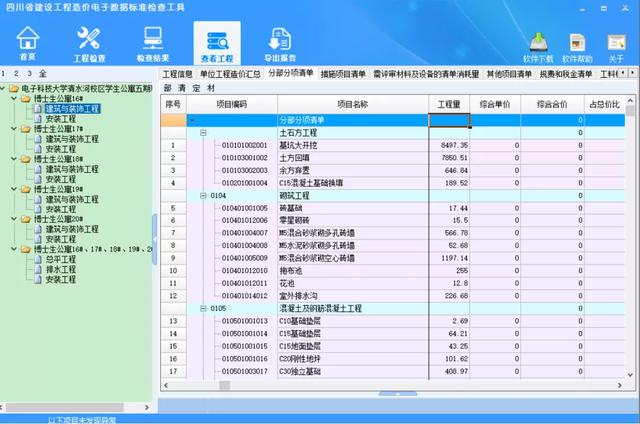Collapse the 0105 混凝土及钢筋混凝土工程 section
This screenshot has width=640, height=424.
(203, 308)
